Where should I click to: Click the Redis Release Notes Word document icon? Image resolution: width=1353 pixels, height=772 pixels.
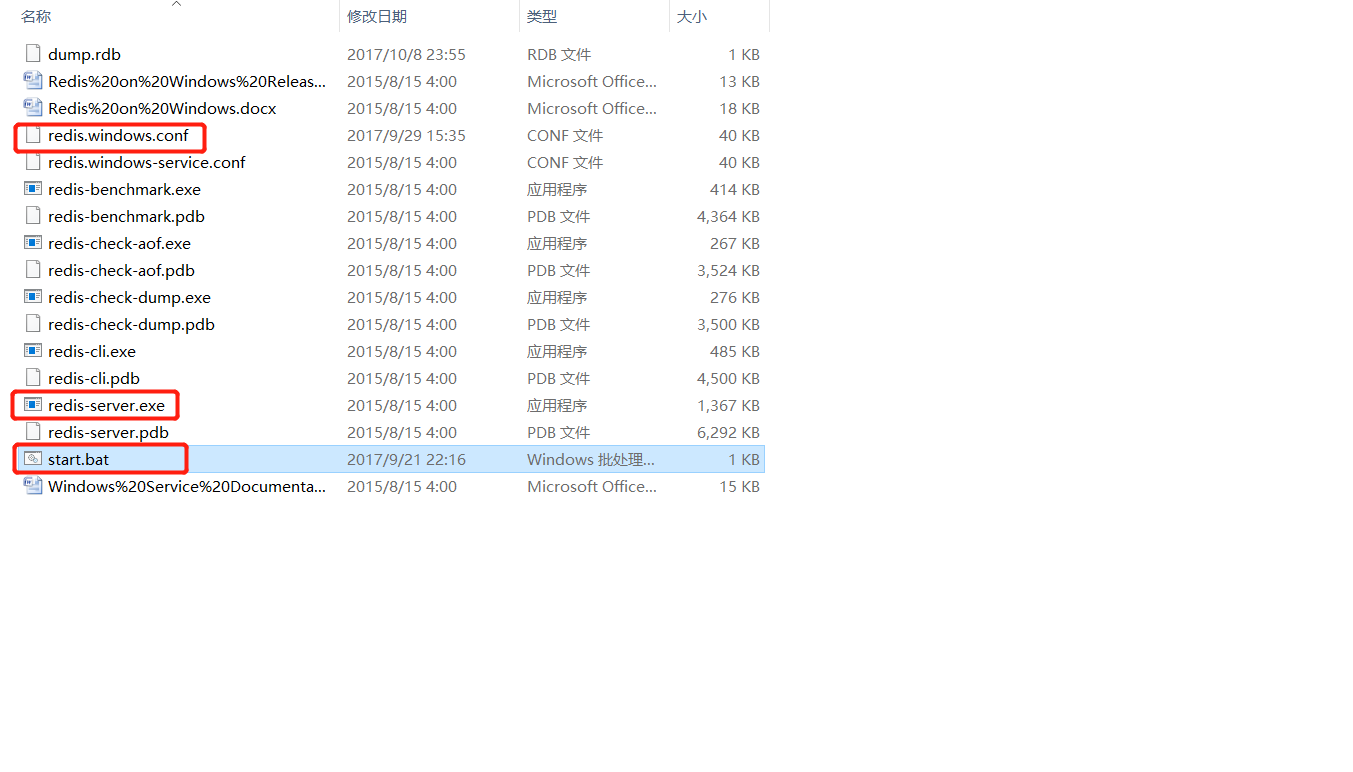(x=32, y=81)
